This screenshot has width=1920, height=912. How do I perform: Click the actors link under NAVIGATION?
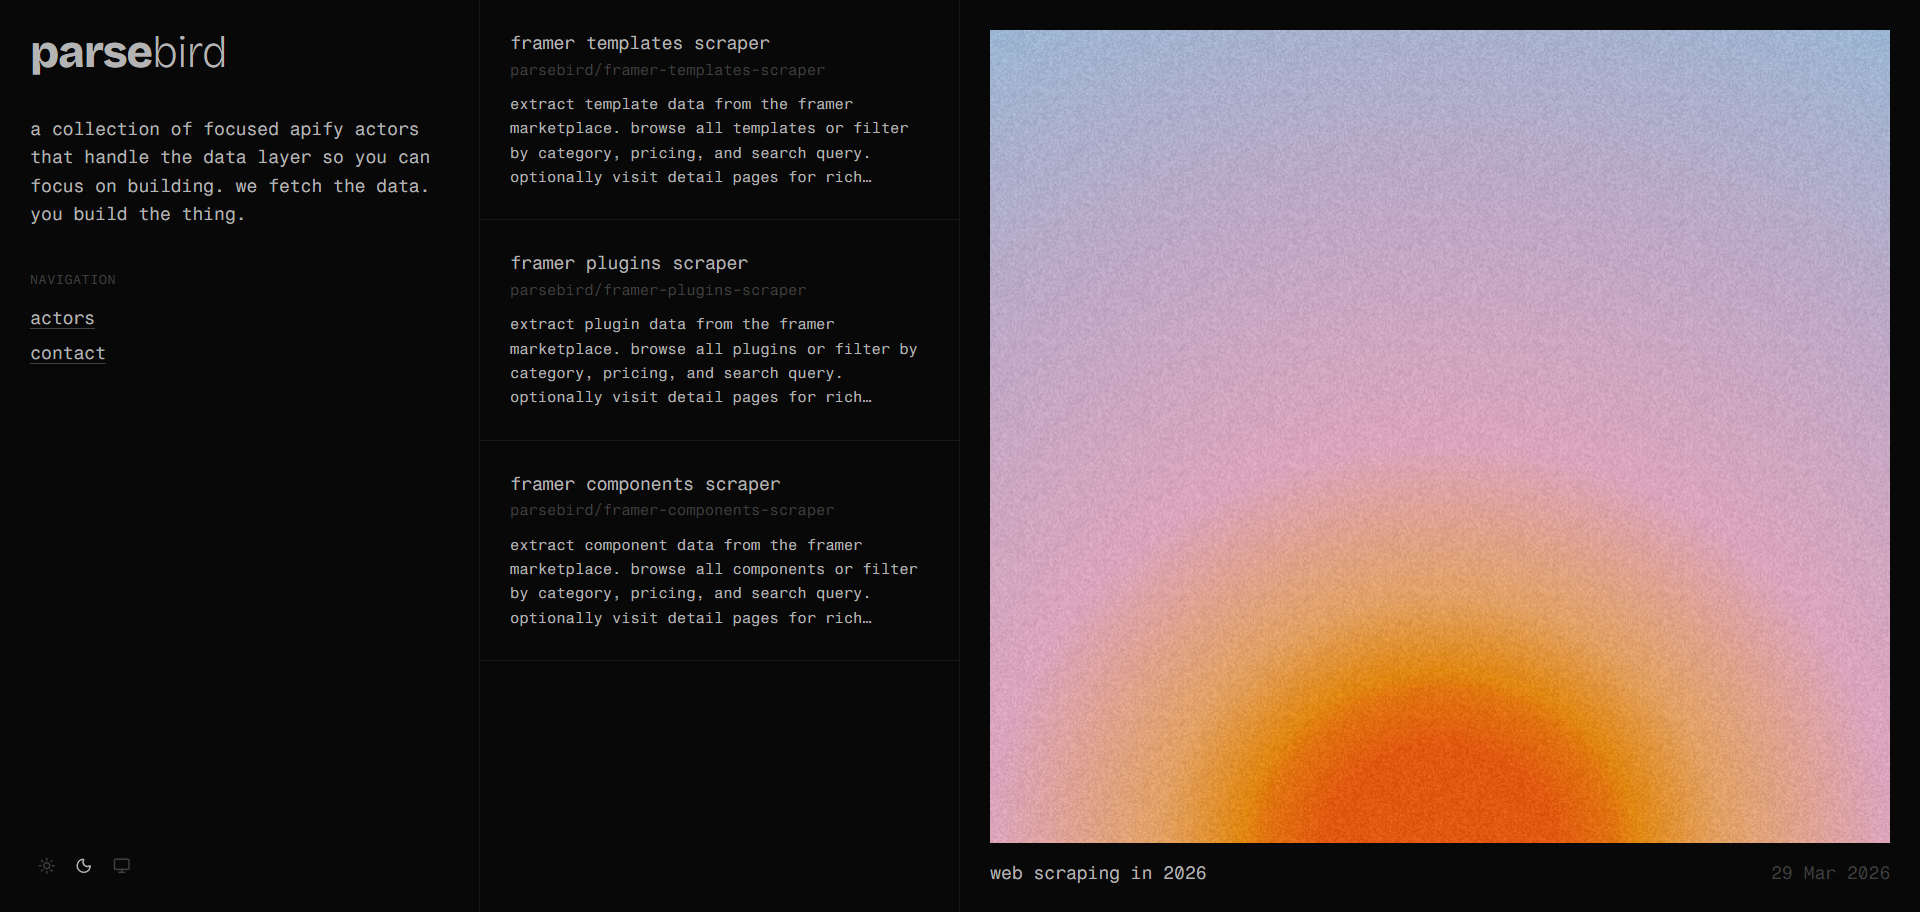tap(62, 318)
